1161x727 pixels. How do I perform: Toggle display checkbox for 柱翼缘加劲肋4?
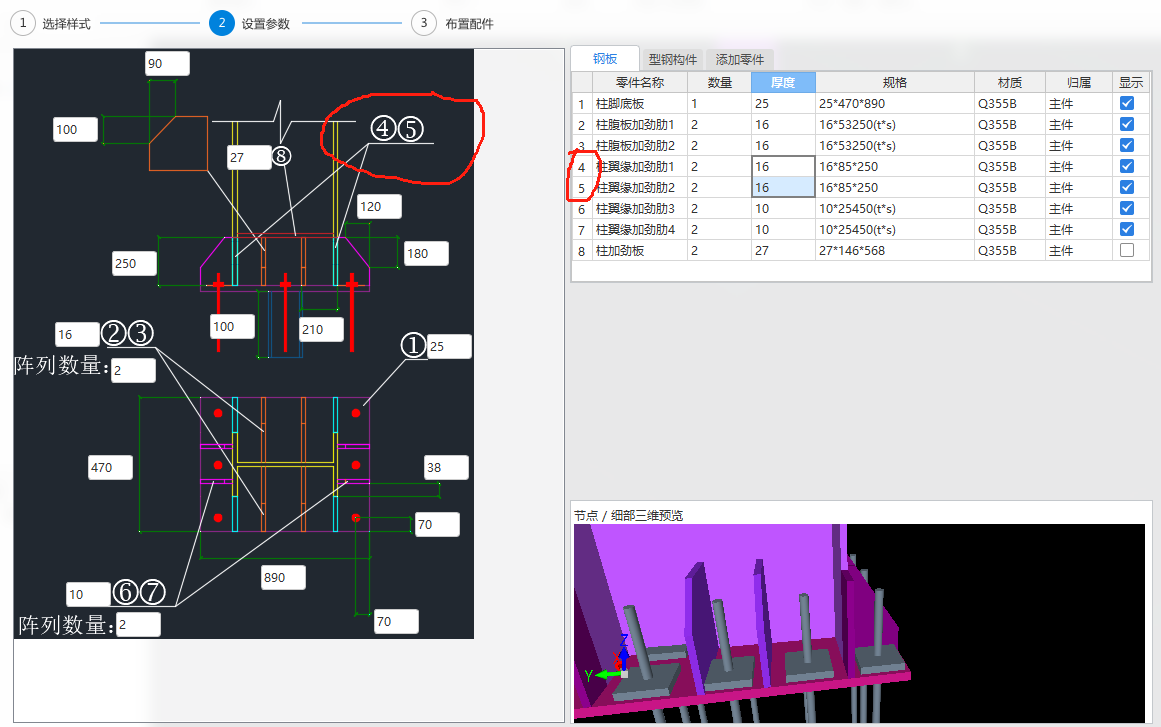pyautogui.click(x=1127, y=230)
